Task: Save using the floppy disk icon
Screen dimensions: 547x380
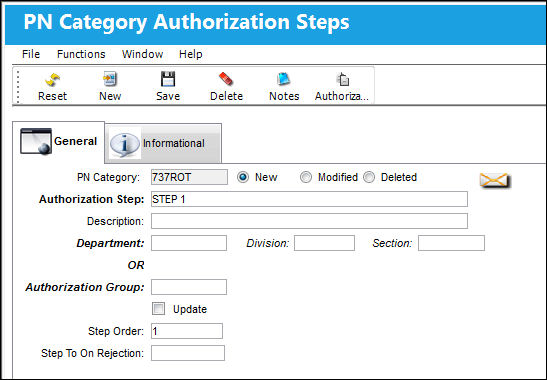Action: 168,79
